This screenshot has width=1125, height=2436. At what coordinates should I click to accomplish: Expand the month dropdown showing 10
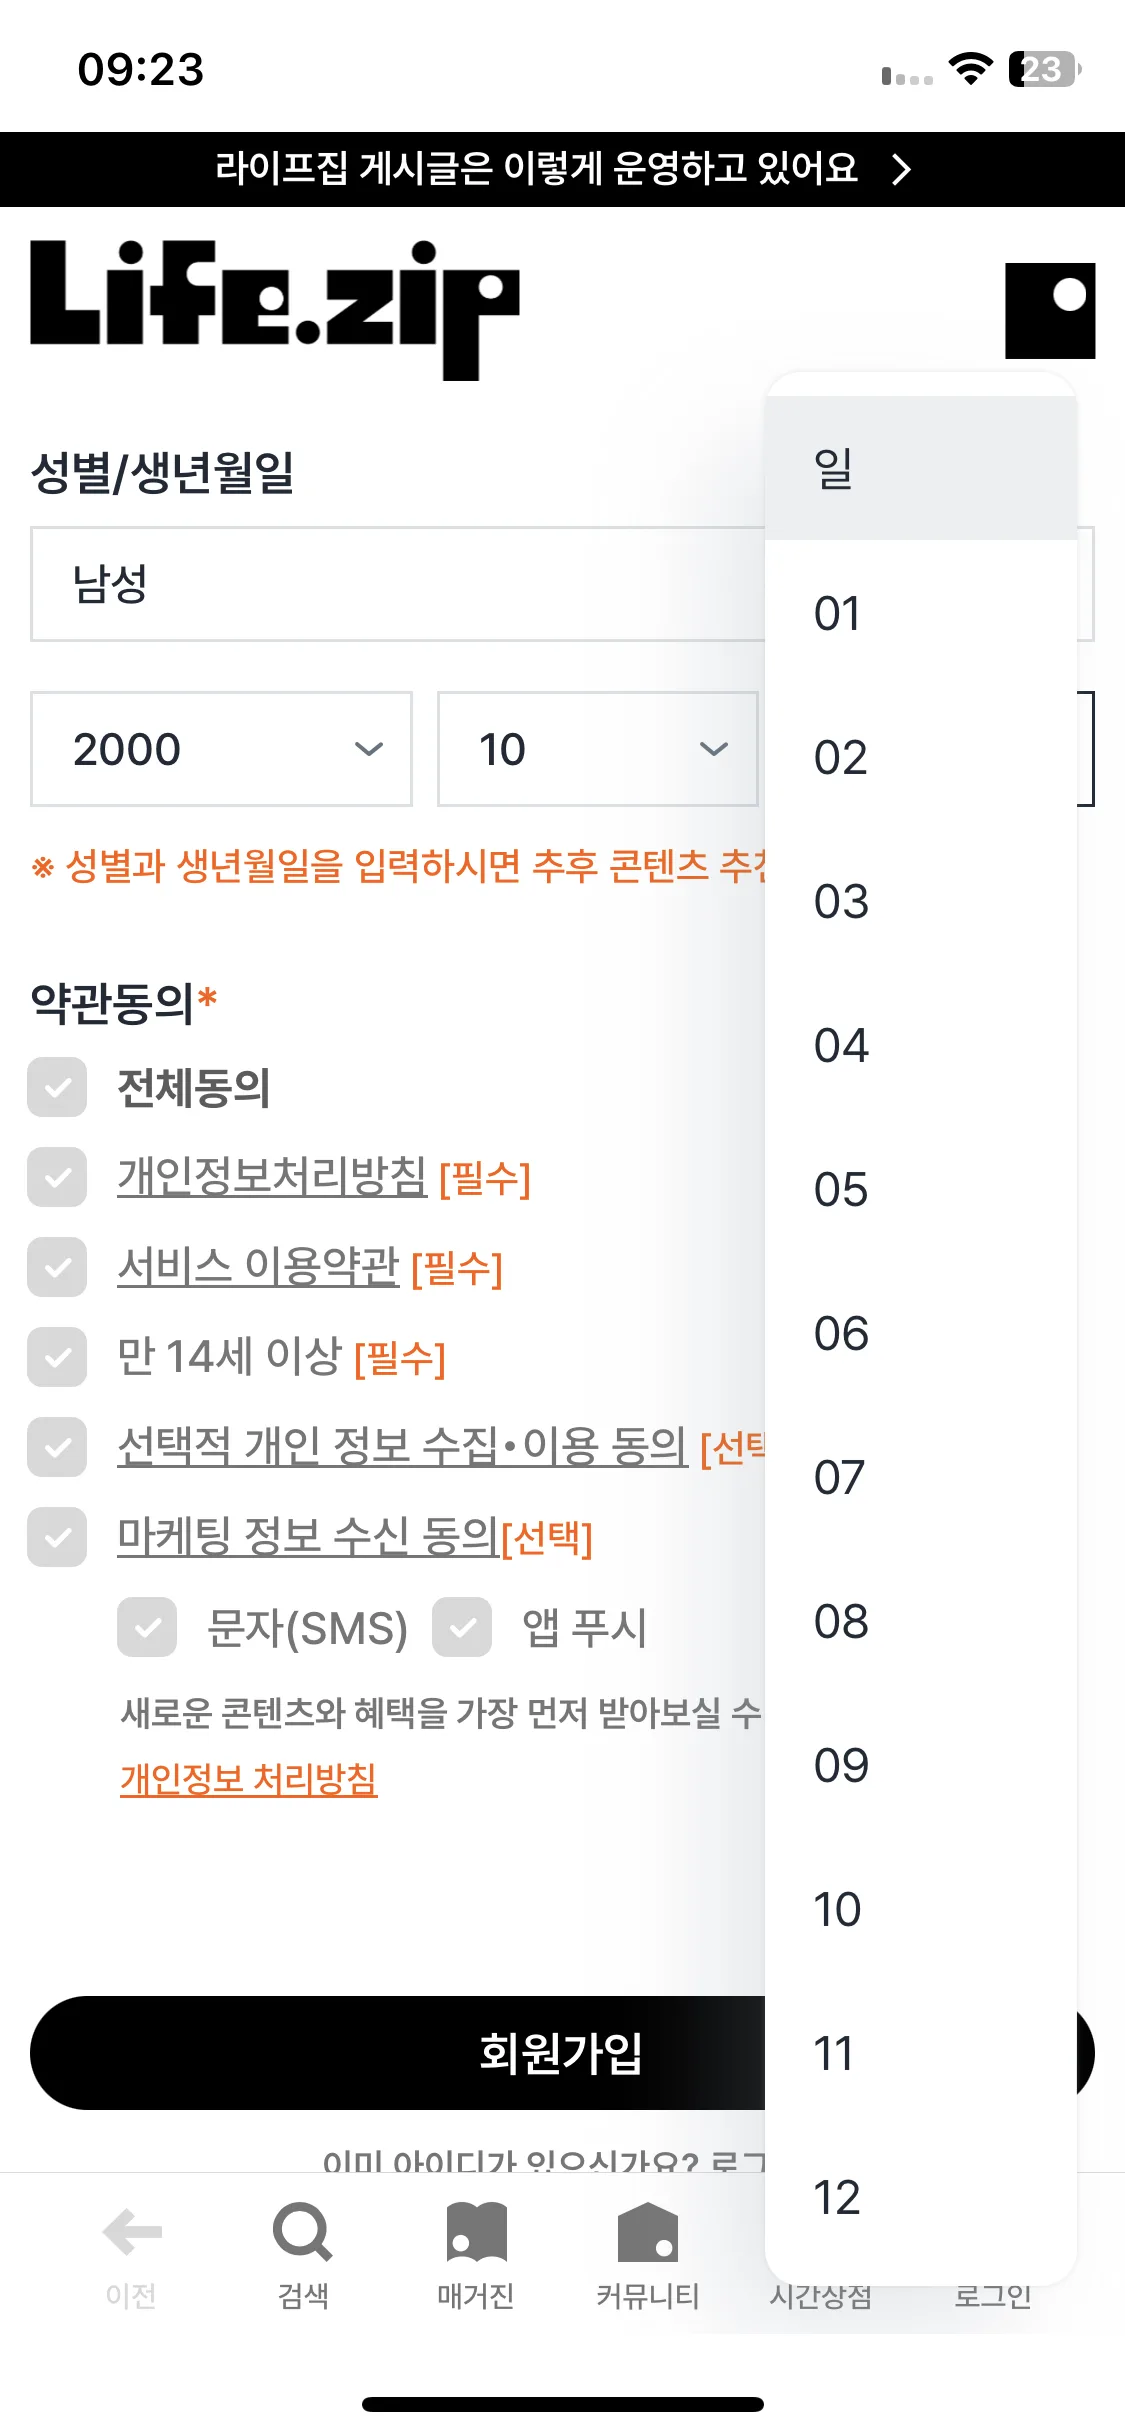pyautogui.click(x=597, y=749)
